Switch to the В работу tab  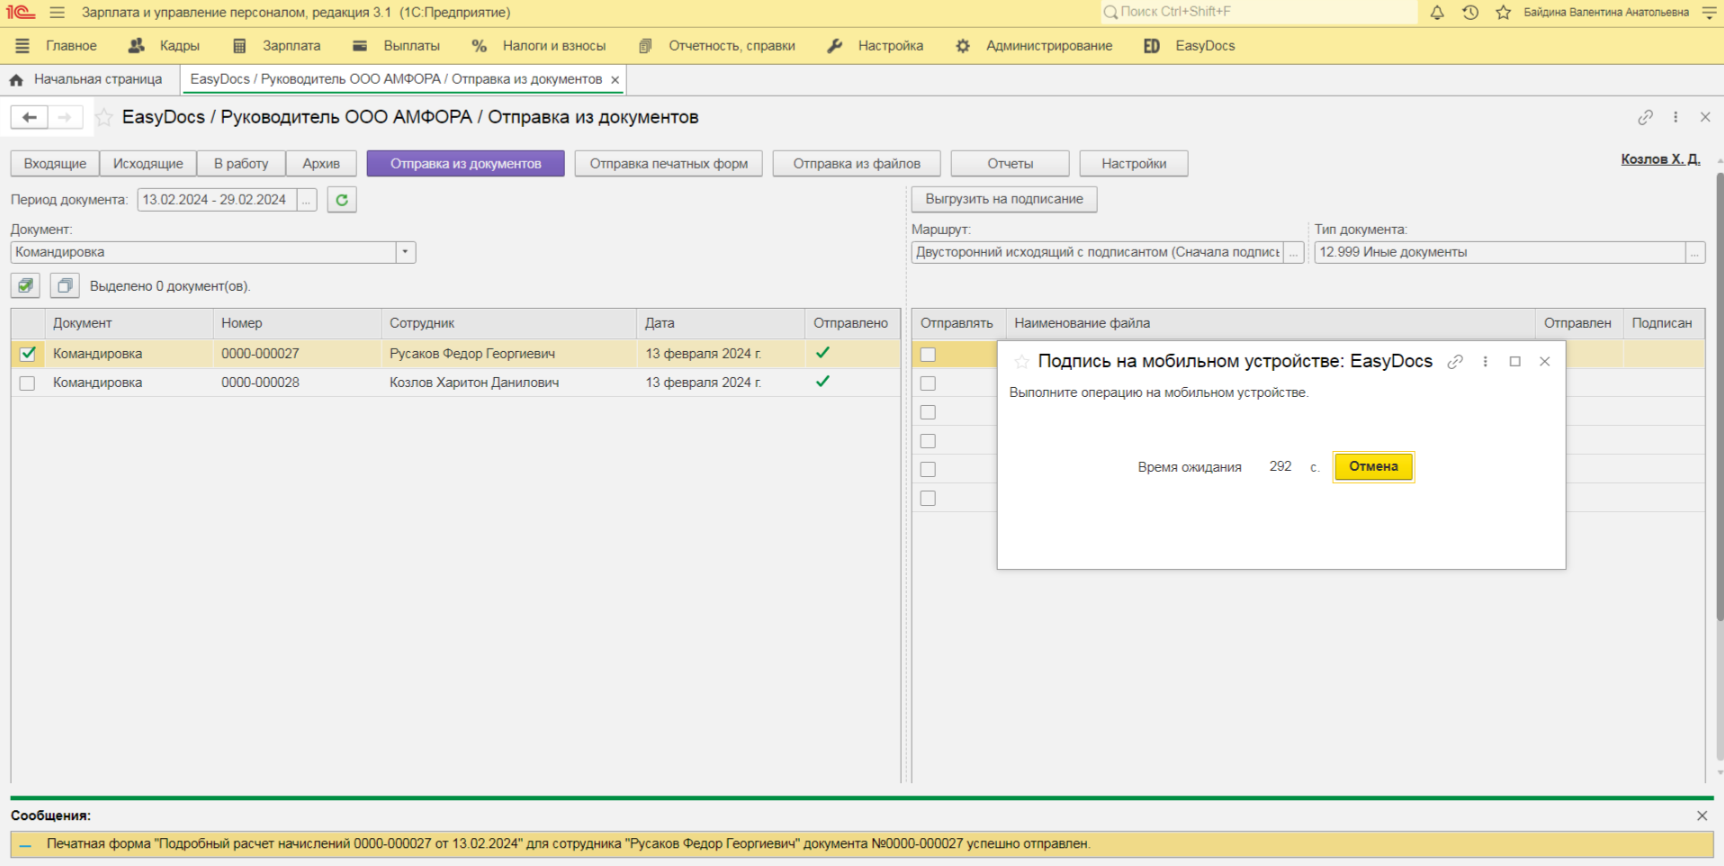point(241,164)
